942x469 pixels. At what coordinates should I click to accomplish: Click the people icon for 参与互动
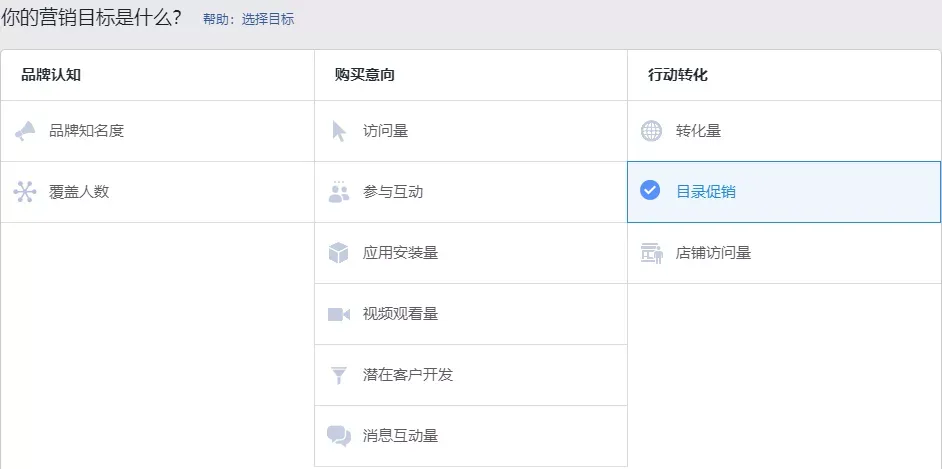[x=339, y=192]
